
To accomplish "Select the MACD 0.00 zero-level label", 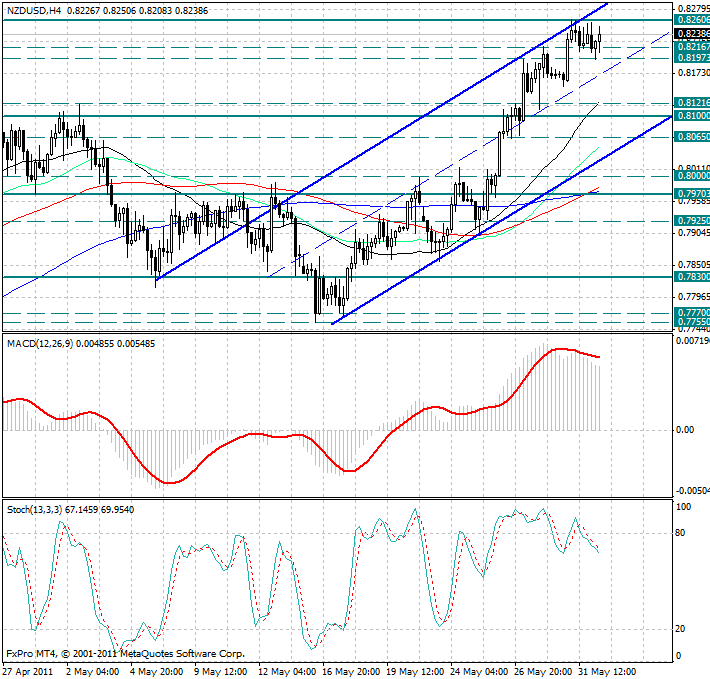I will pos(685,430).
